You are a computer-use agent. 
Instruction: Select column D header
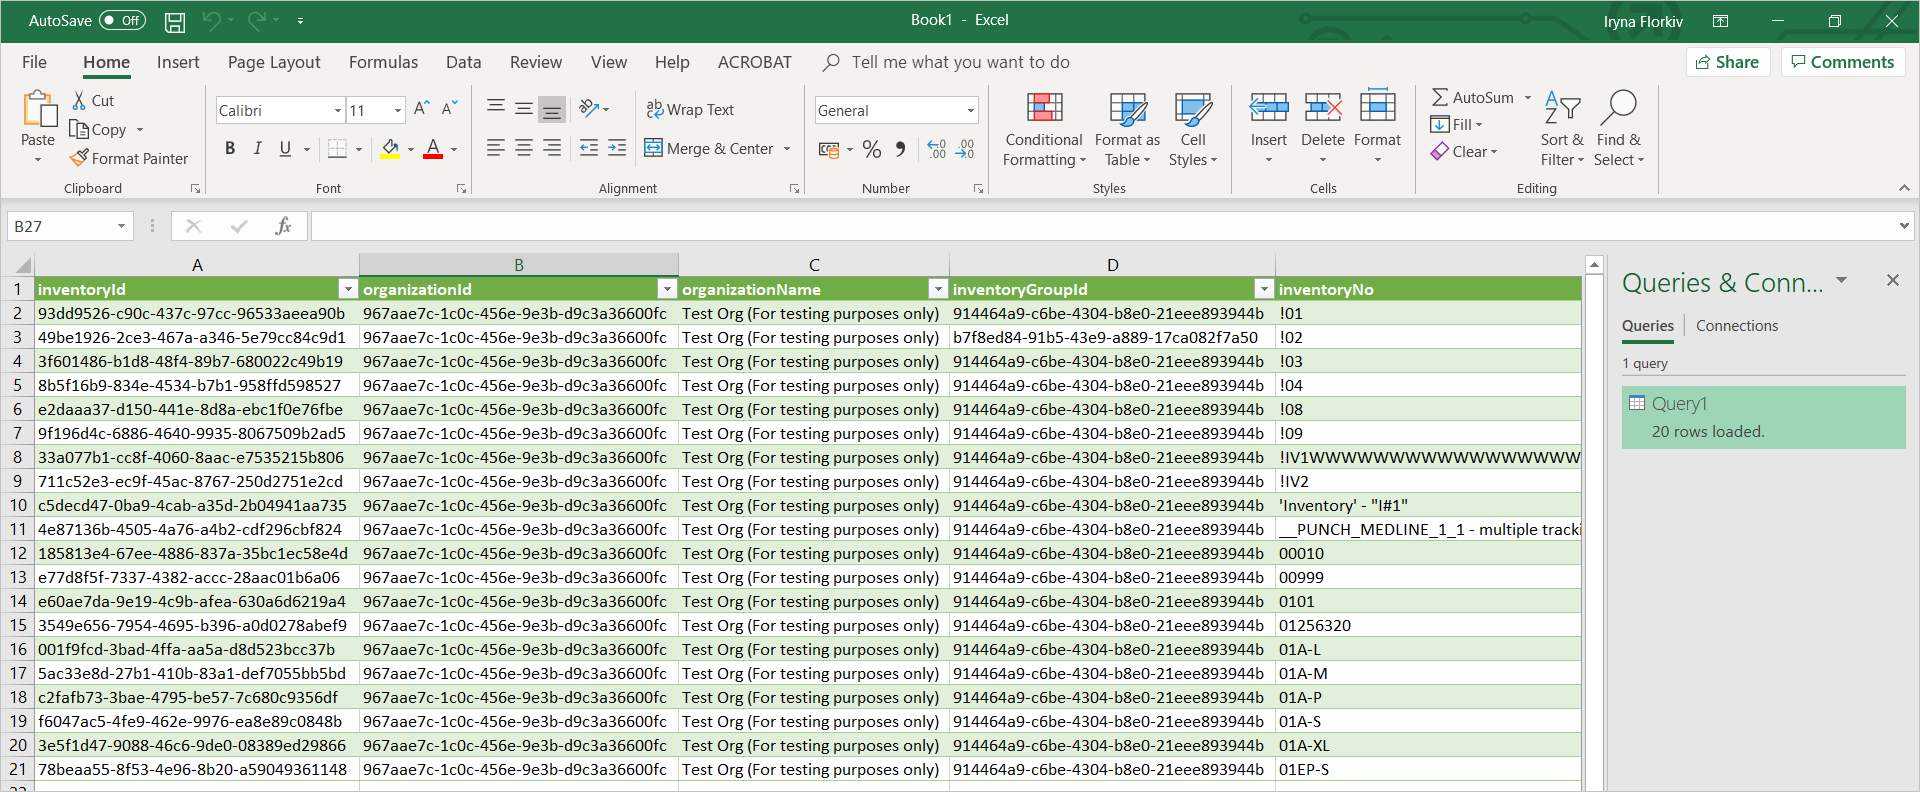(x=1112, y=265)
